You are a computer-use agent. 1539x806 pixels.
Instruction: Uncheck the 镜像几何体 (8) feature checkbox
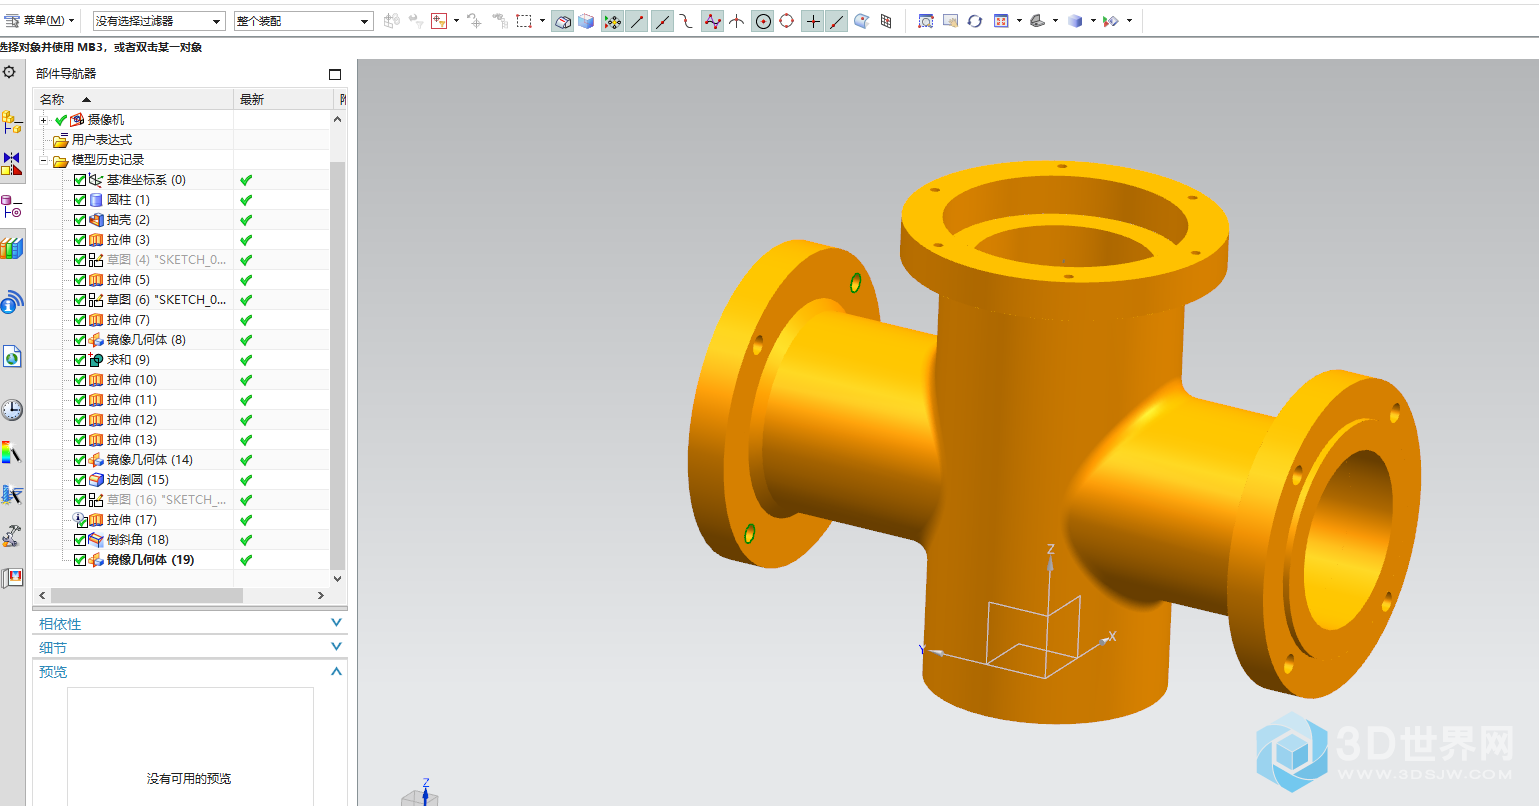pos(80,340)
